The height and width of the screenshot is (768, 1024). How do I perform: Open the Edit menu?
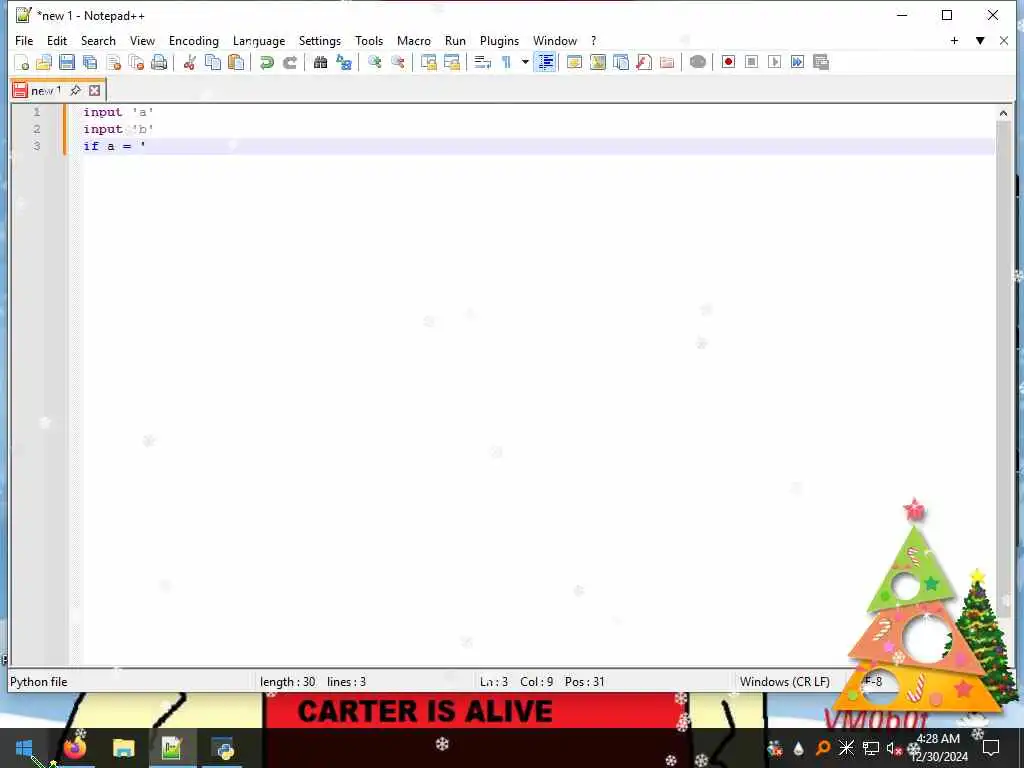pos(57,40)
